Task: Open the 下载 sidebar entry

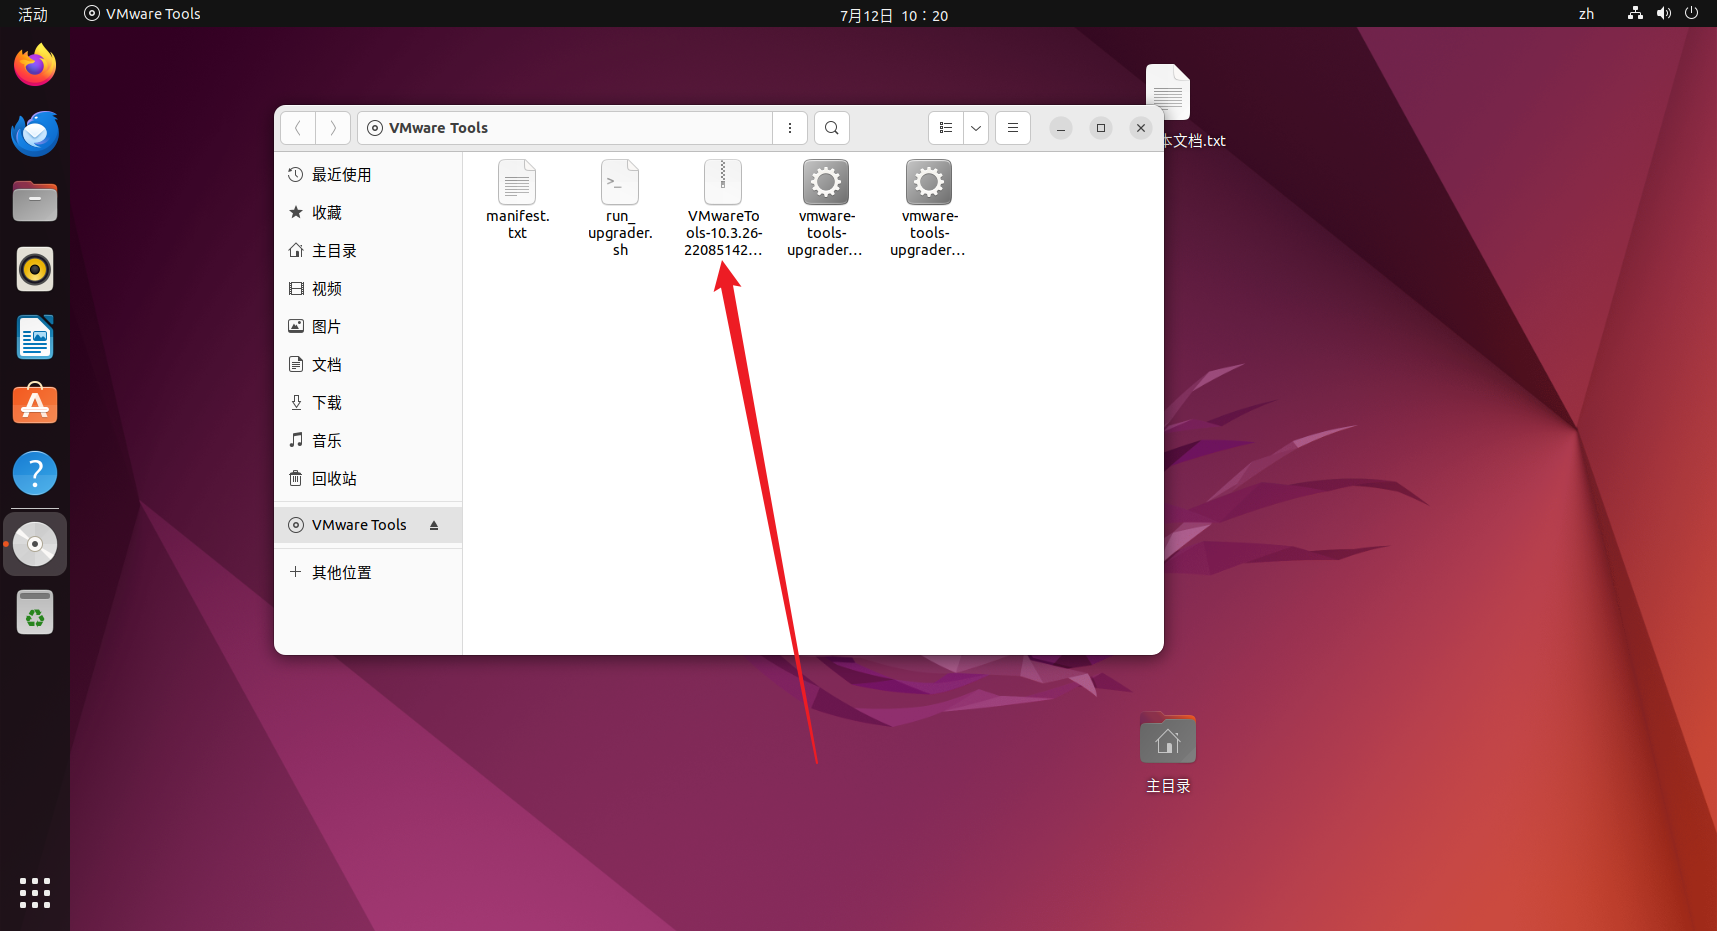Action: [326, 402]
